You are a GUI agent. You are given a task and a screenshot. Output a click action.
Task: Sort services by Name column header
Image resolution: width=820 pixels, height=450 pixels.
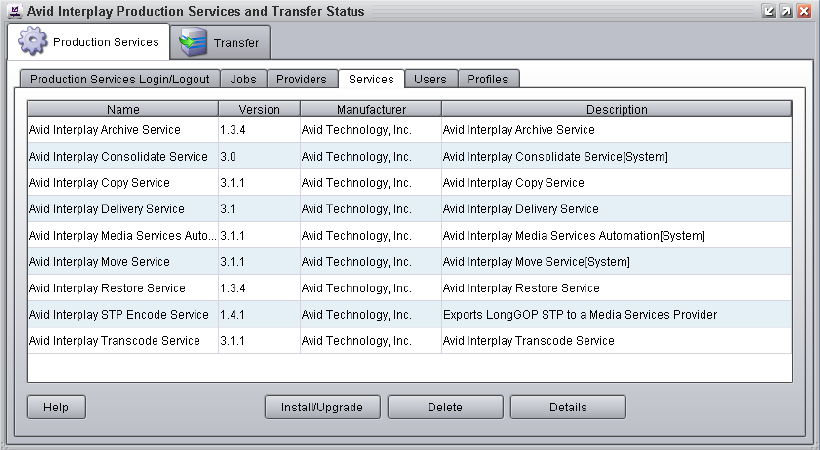coord(123,110)
